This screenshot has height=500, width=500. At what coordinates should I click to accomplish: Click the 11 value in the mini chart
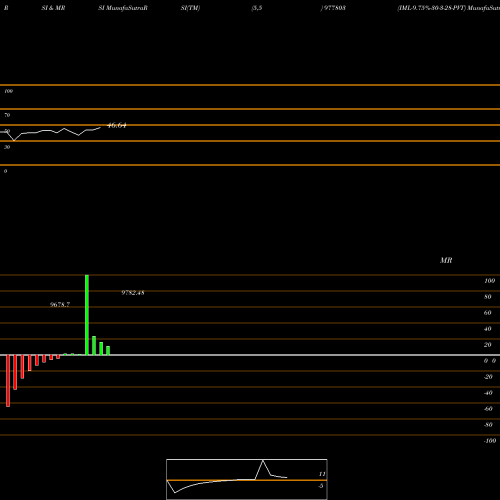point(322,474)
